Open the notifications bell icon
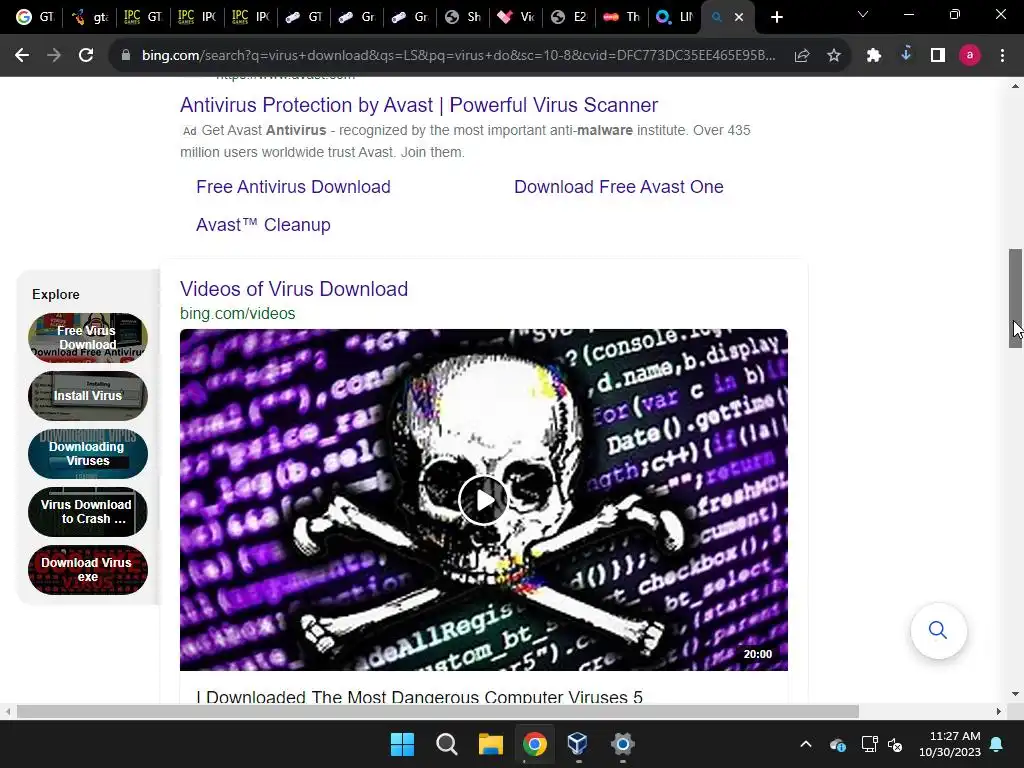 pos(997,744)
